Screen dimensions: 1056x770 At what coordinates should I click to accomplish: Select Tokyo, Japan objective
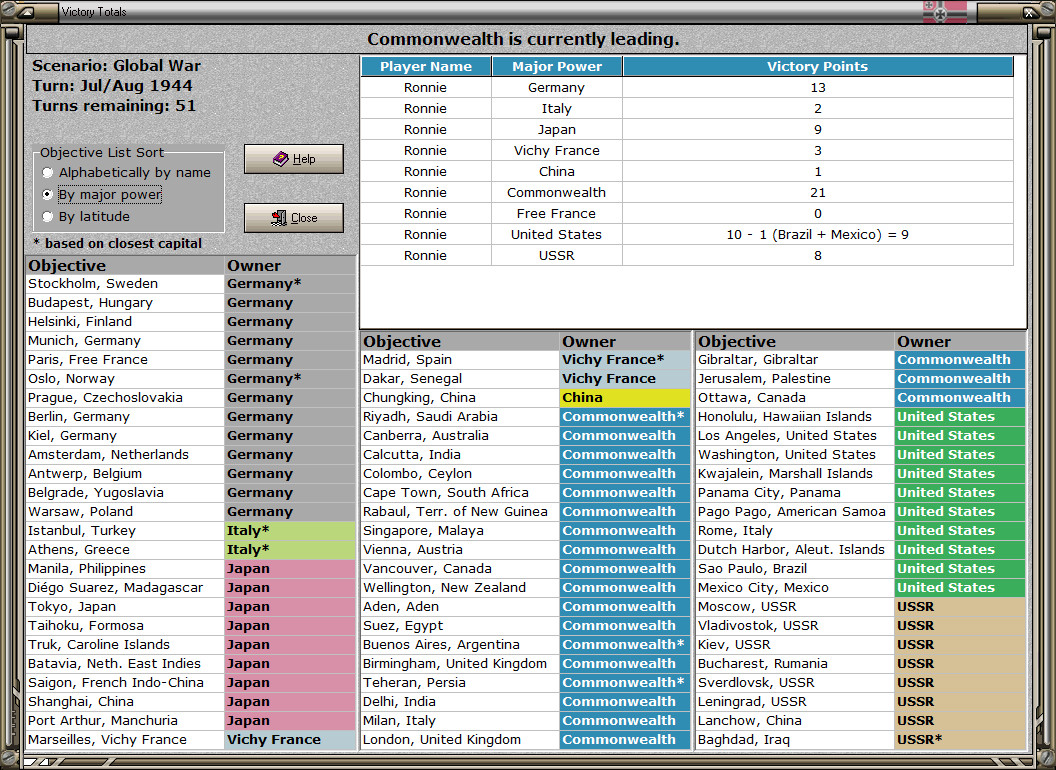pyautogui.click(x=125, y=606)
